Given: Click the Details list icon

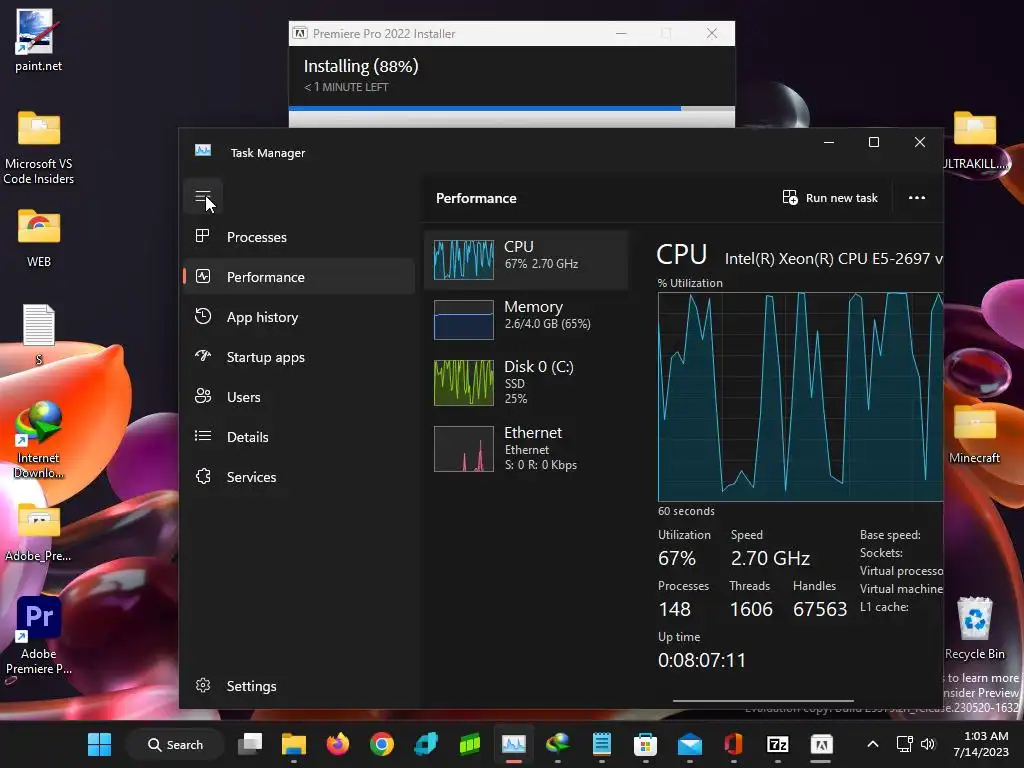Looking at the screenshot, I should point(203,436).
